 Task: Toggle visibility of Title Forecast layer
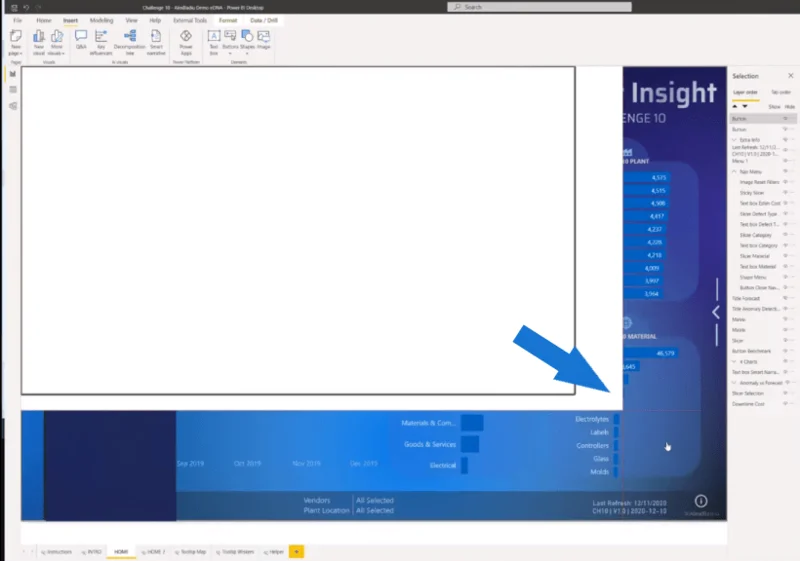tap(786, 298)
